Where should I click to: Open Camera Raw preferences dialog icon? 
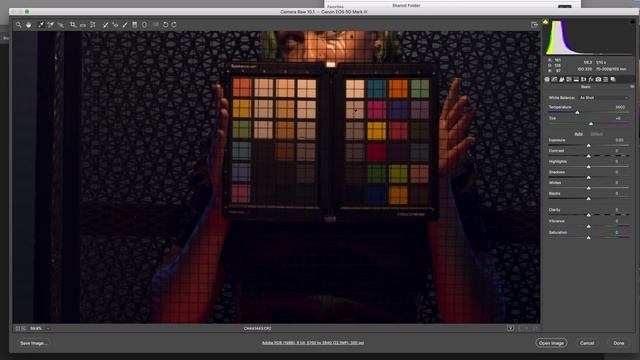[156, 25]
